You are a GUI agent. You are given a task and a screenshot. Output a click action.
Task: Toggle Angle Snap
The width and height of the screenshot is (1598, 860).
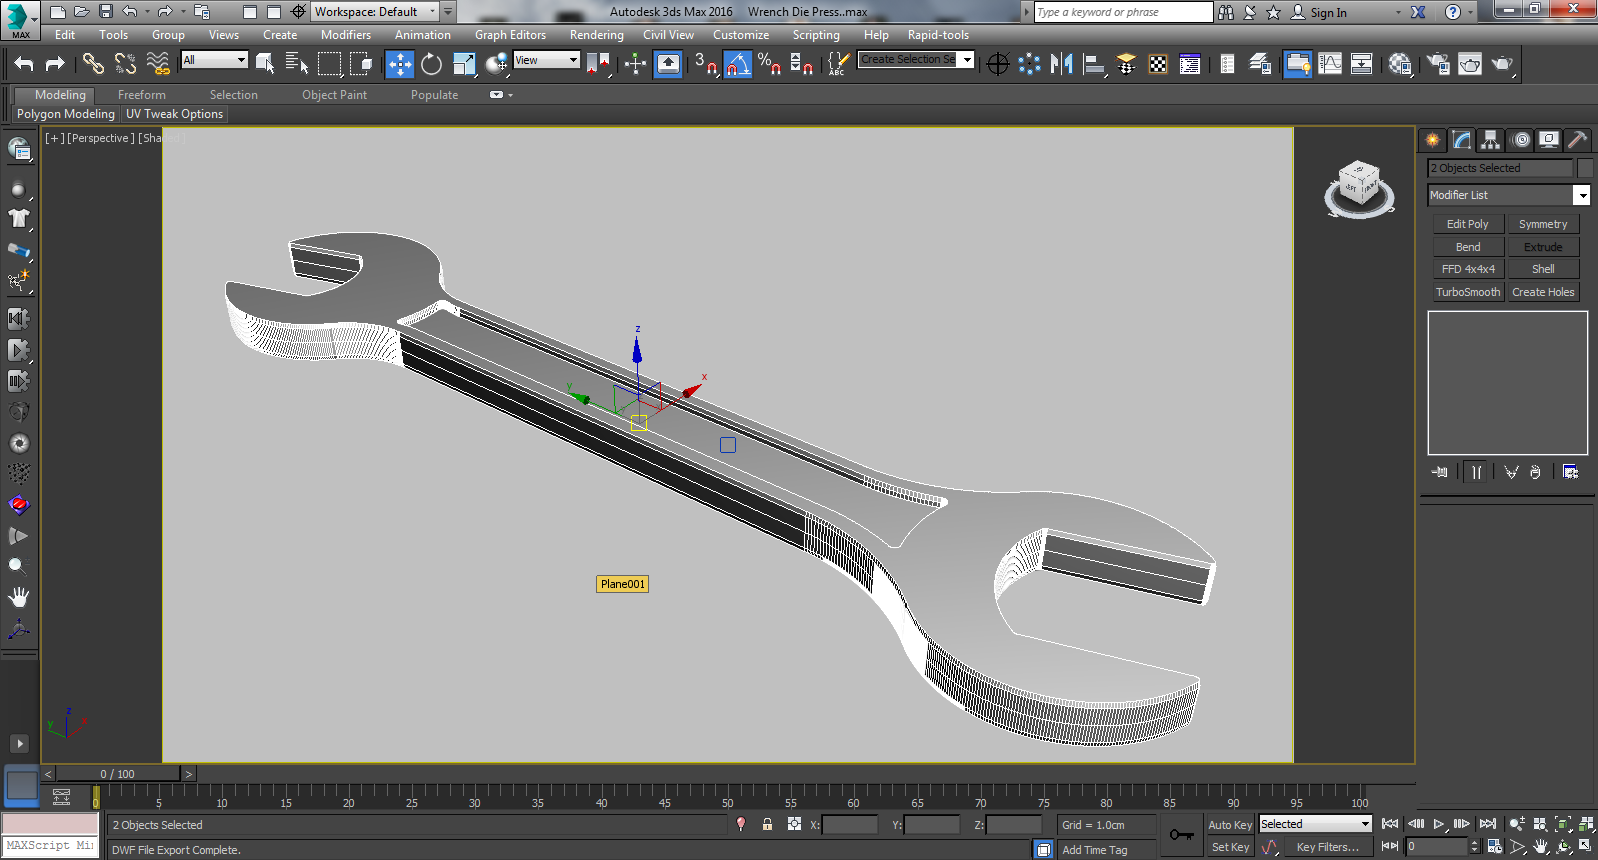(x=738, y=64)
